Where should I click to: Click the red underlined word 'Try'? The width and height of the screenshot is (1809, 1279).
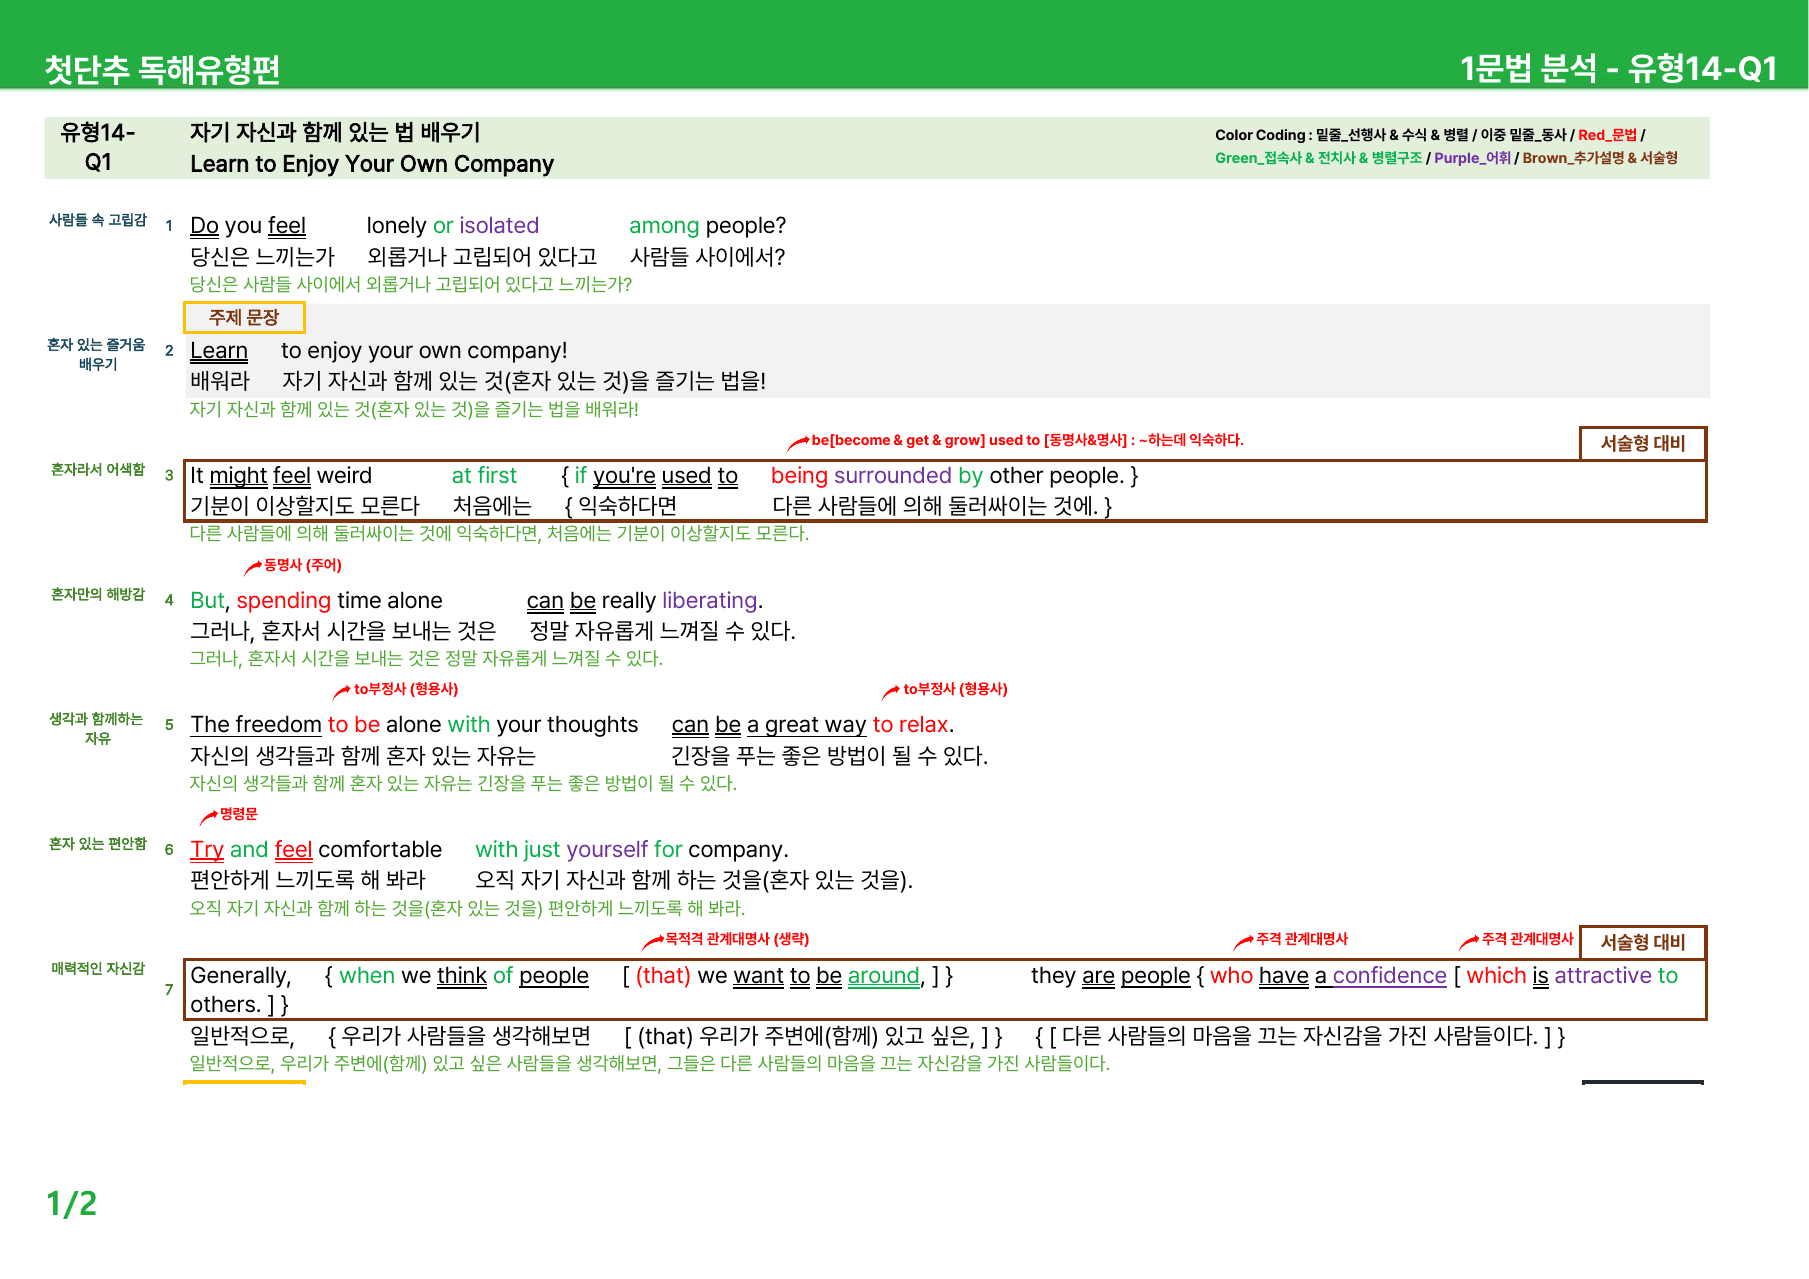click(x=207, y=850)
